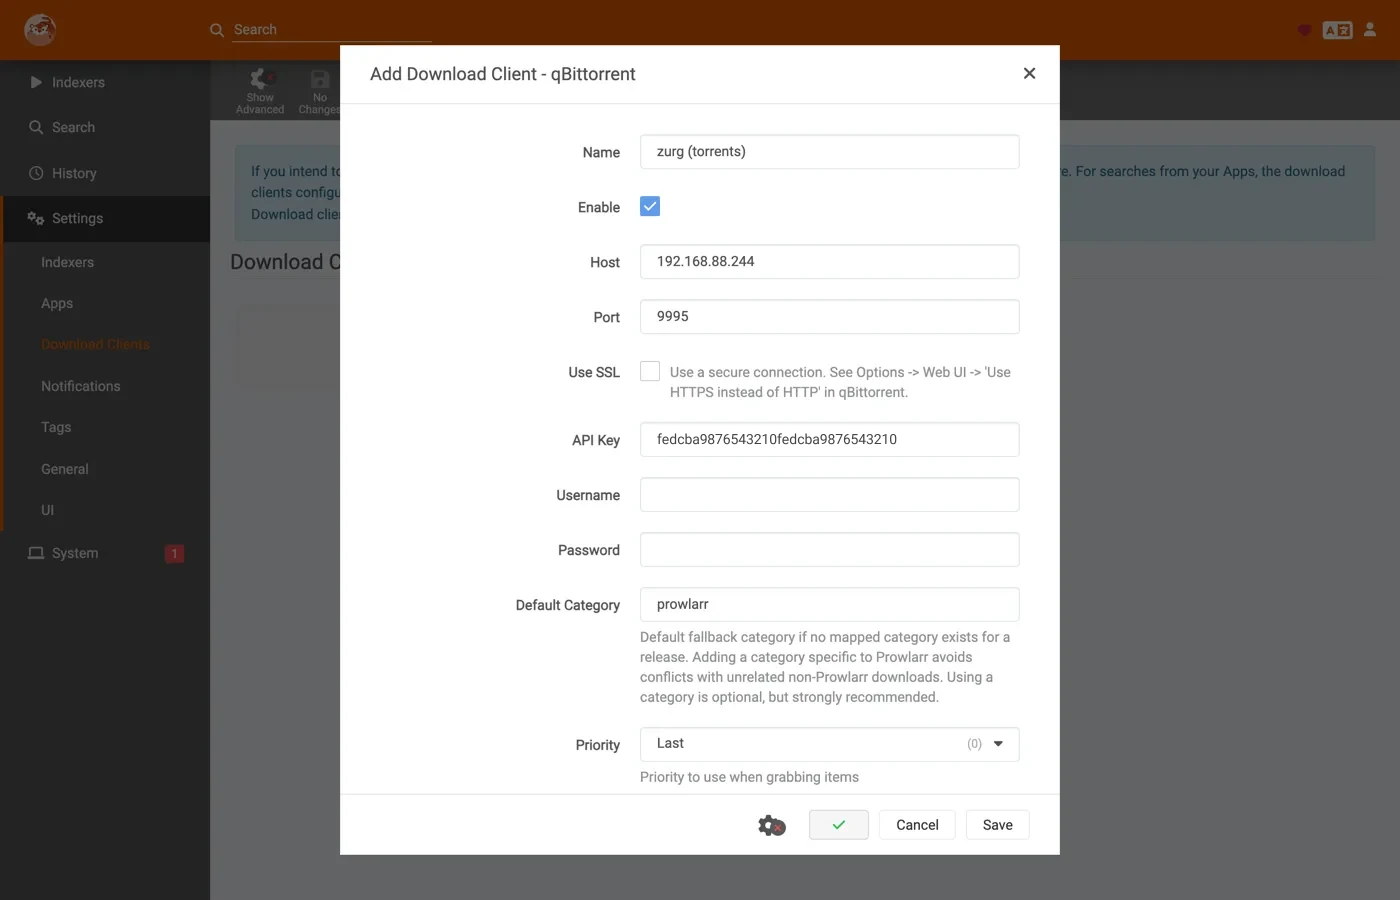Click the red System notification badge
The image size is (1400, 900).
(174, 553)
